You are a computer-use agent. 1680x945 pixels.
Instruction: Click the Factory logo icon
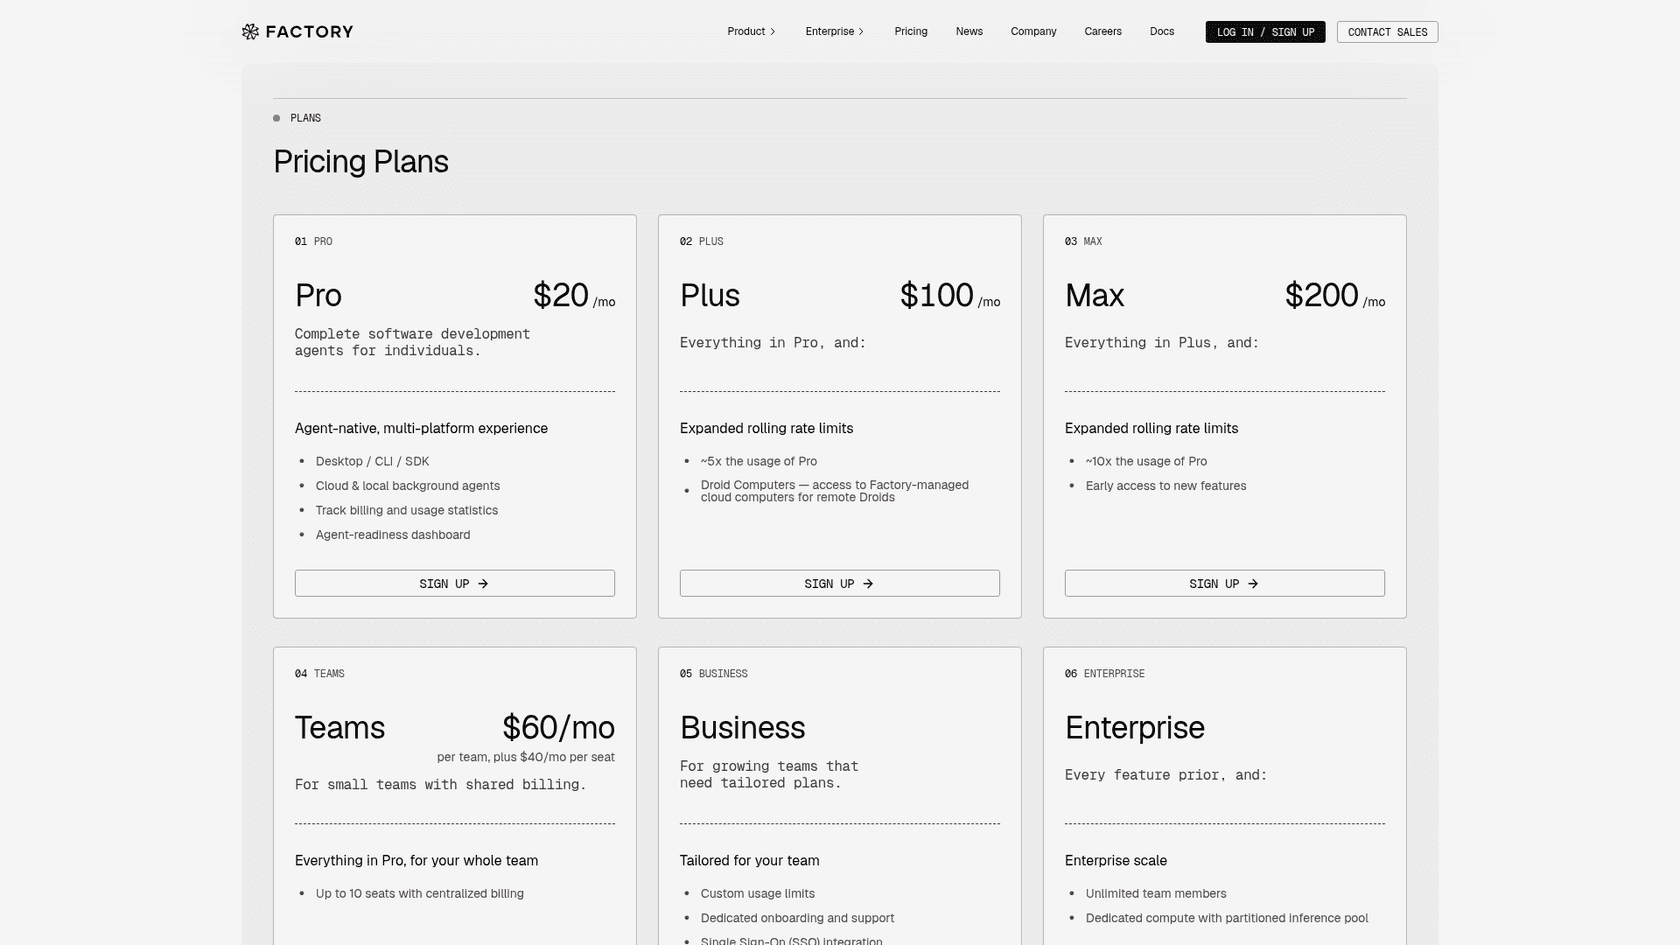pos(250,32)
